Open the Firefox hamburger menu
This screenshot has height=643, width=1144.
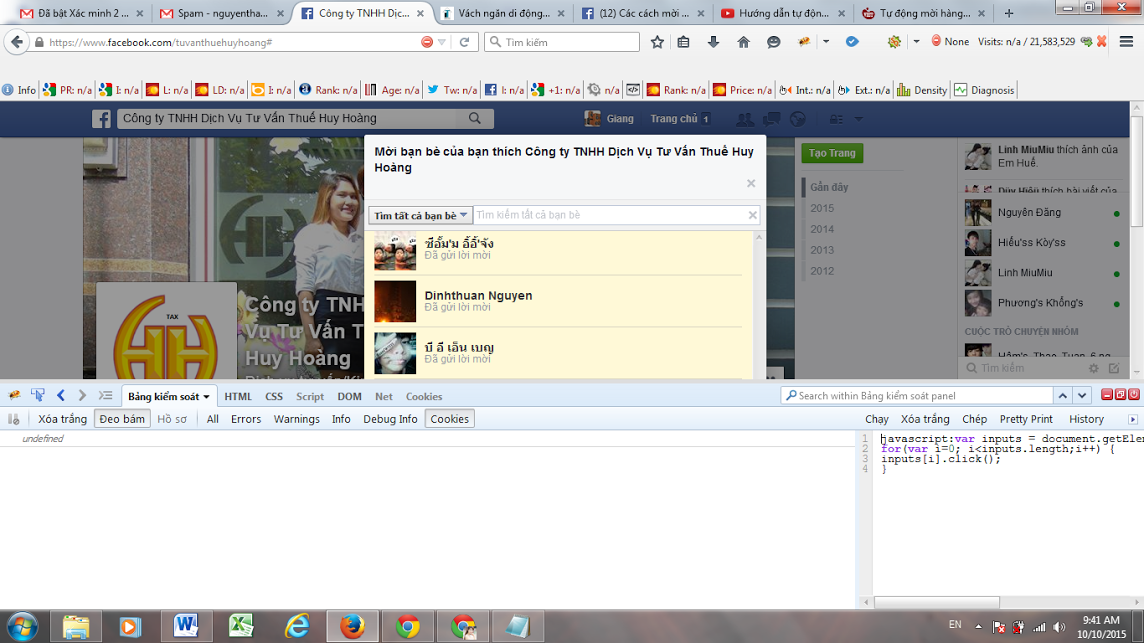point(1126,42)
